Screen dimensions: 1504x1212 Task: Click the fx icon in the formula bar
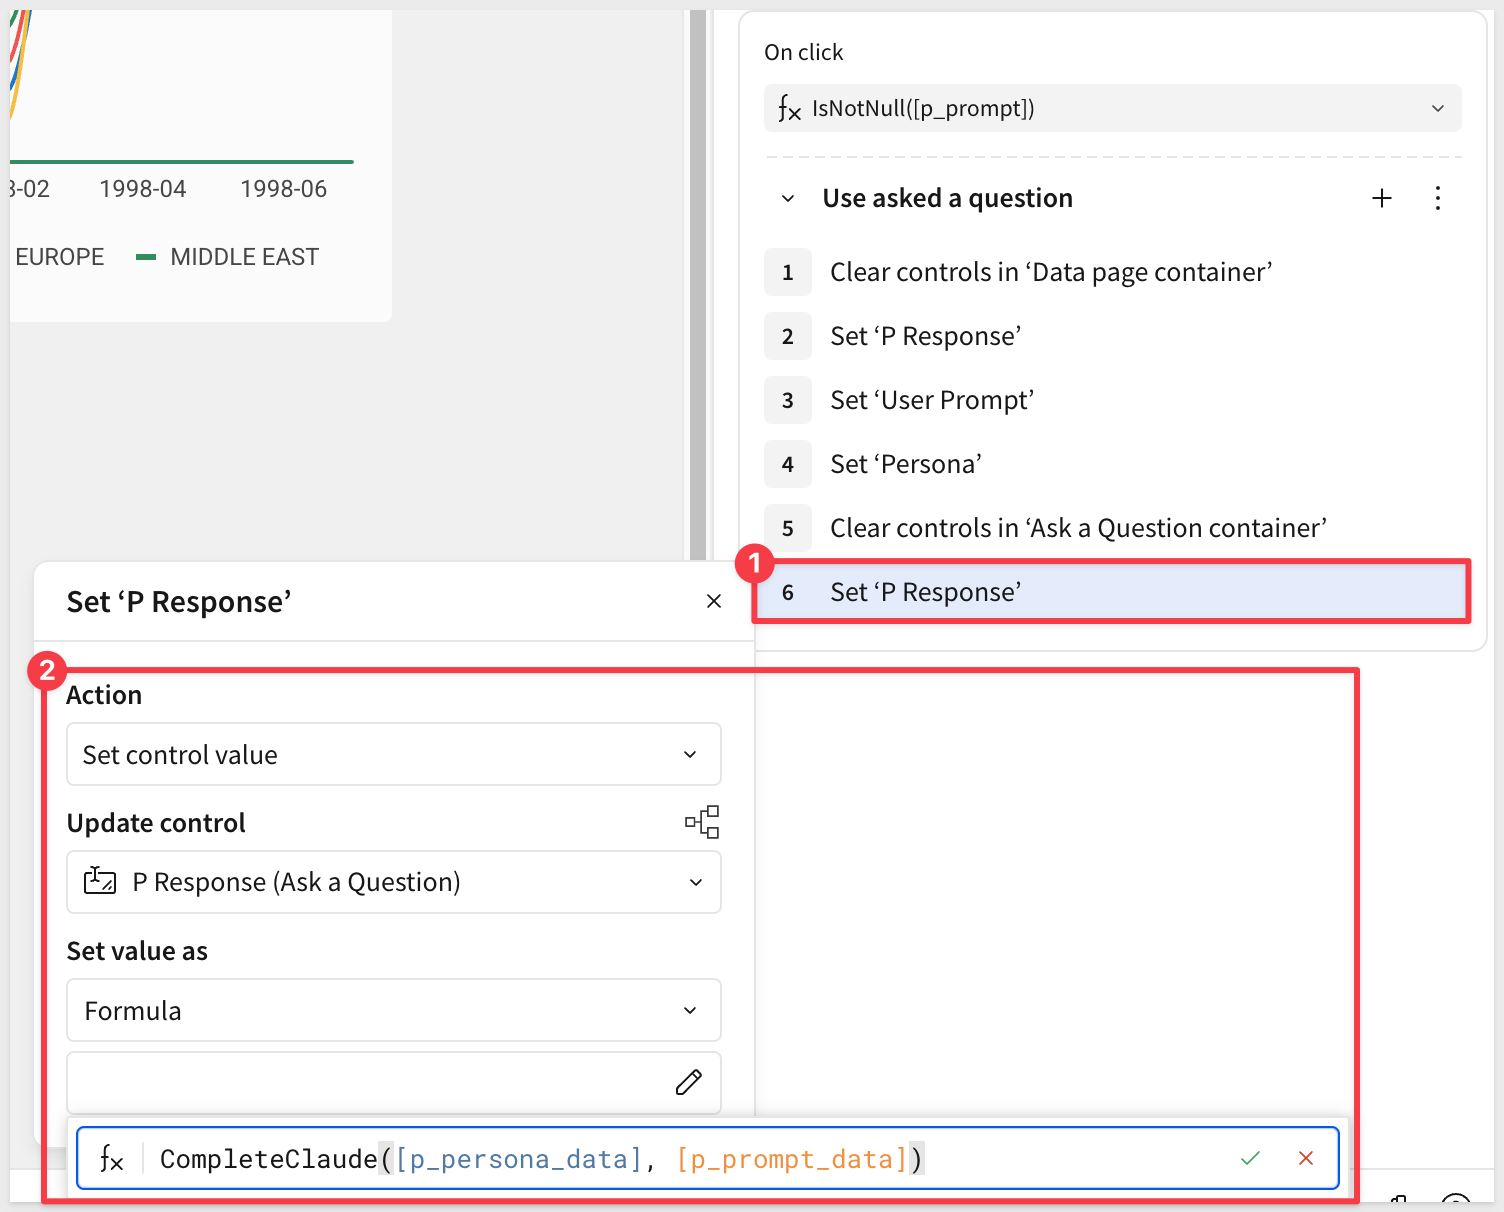click(112, 1159)
